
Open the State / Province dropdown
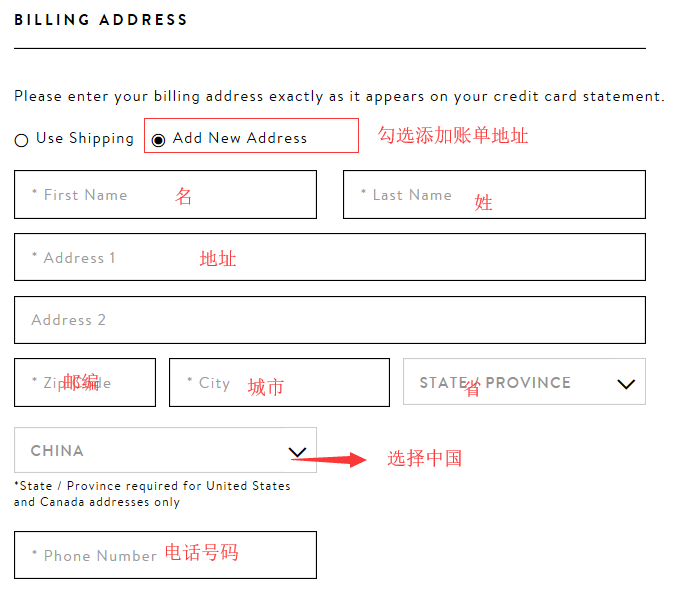pos(510,382)
